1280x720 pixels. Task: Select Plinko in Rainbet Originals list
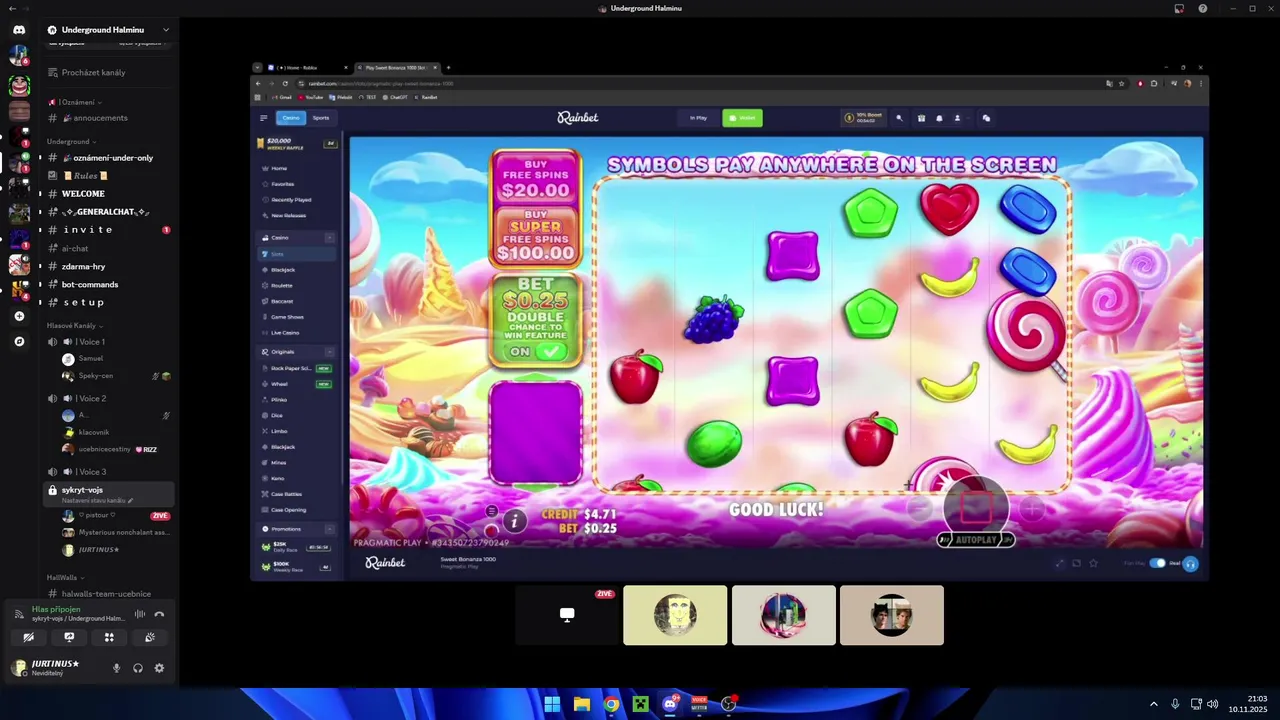click(296, 399)
